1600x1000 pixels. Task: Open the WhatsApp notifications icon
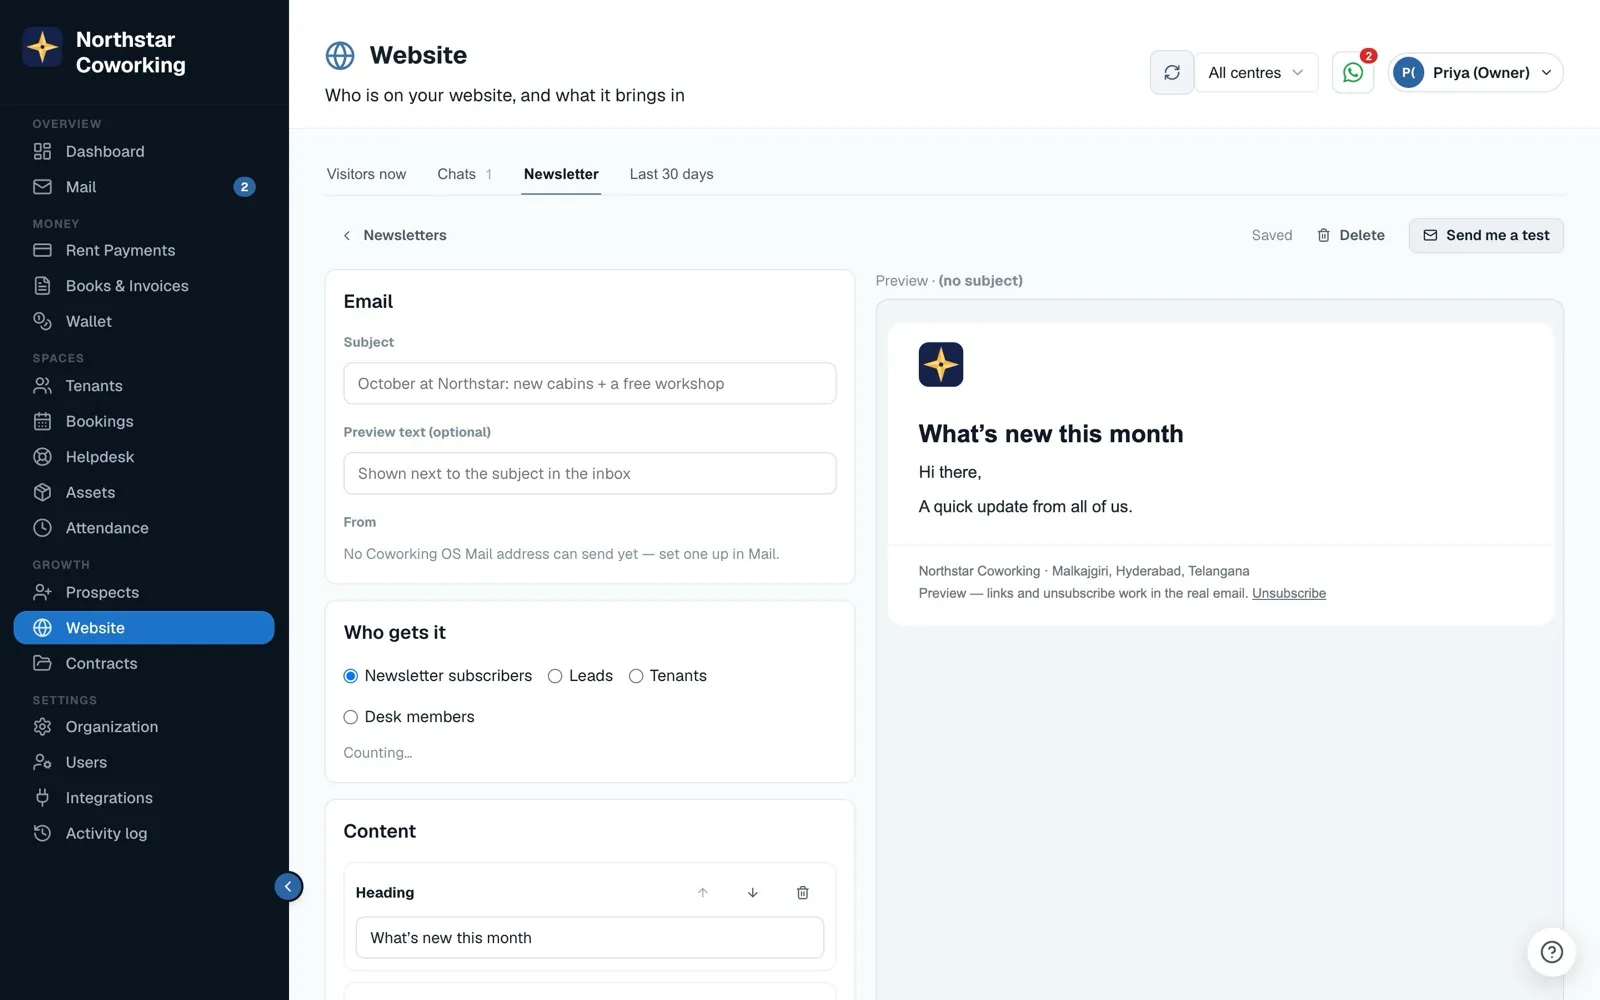click(1353, 73)
